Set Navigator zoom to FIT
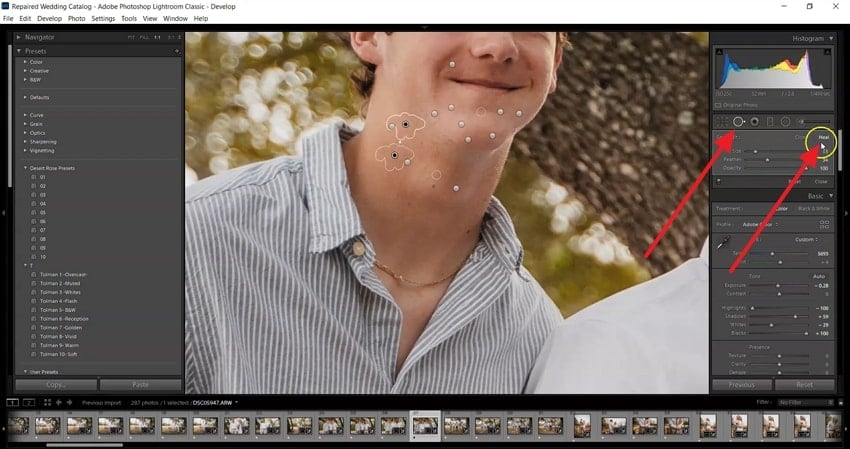 click(x=131, y=37)
